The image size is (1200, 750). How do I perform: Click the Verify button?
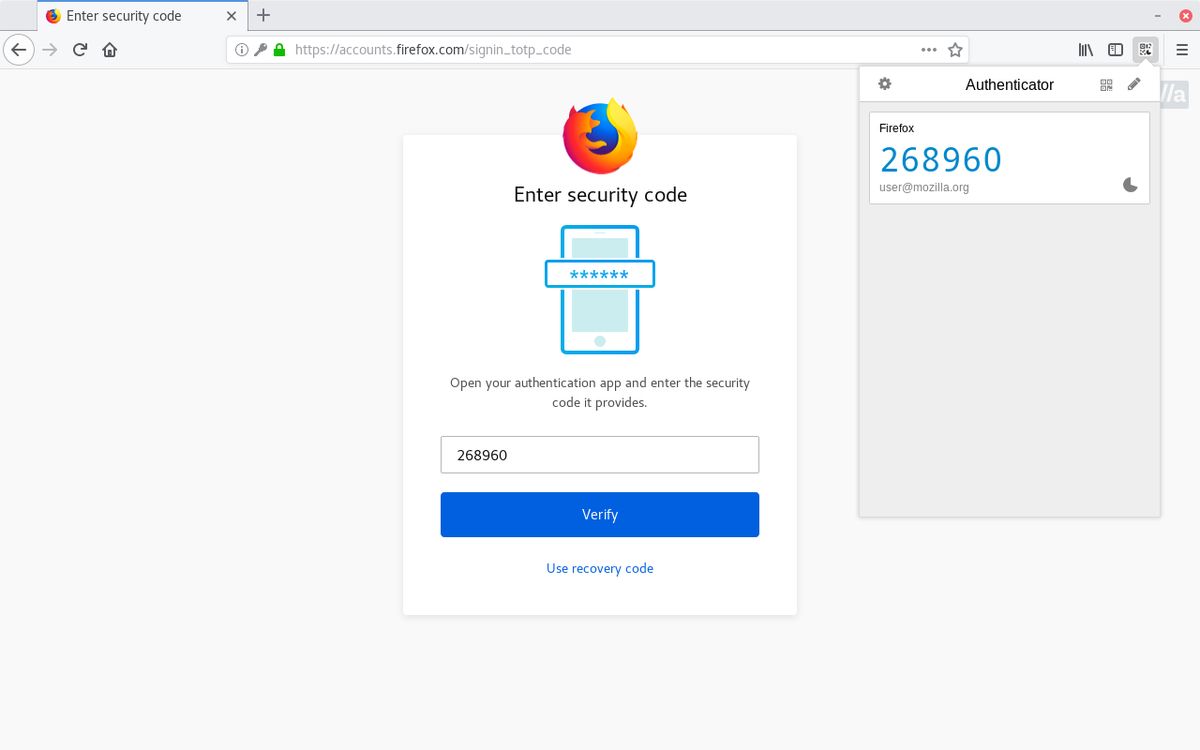599,514
